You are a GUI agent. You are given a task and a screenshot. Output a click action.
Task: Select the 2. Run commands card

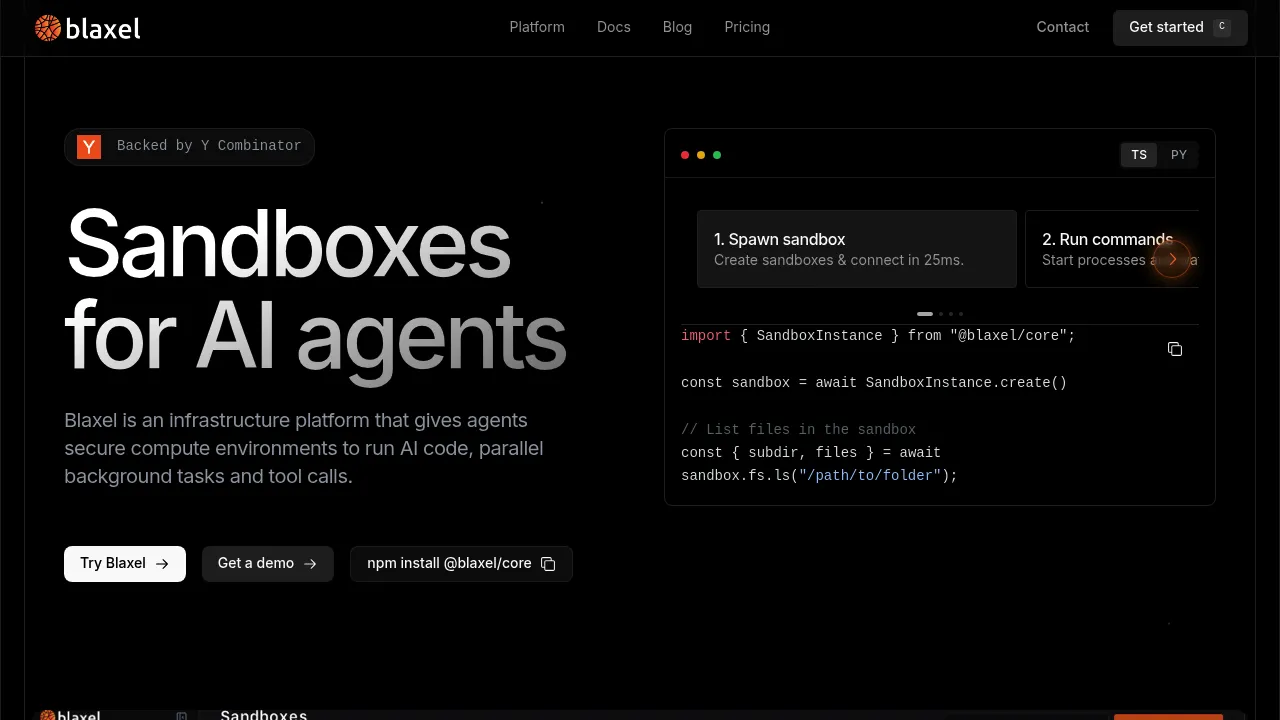(1112, 249)
